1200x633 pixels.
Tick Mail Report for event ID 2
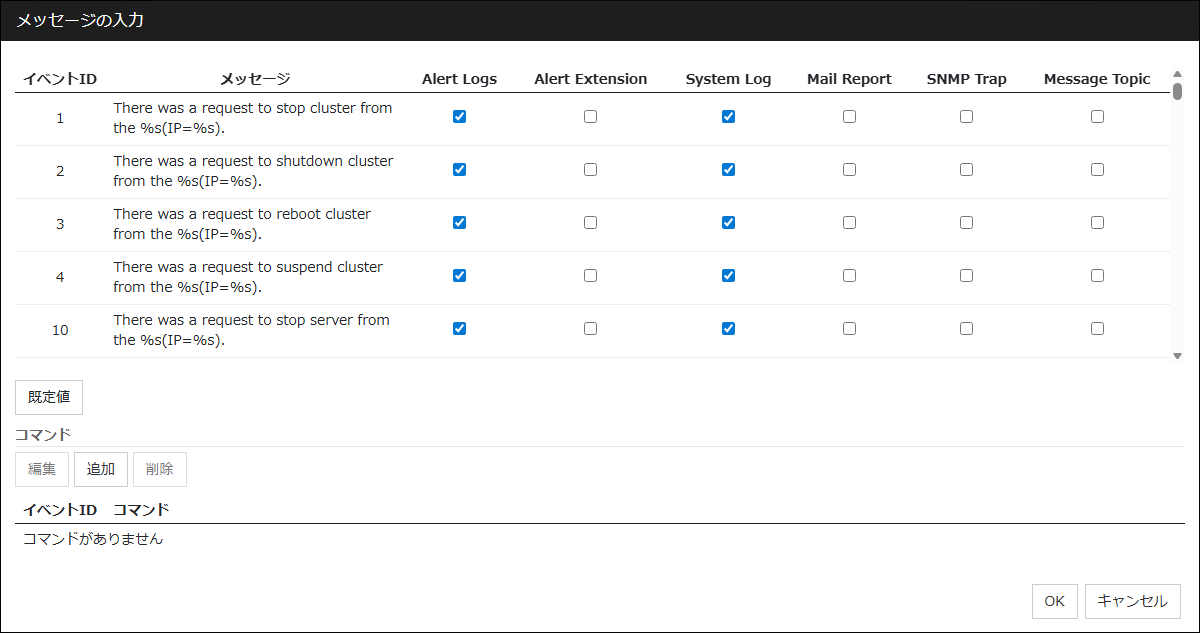click(x=849, y=169)
